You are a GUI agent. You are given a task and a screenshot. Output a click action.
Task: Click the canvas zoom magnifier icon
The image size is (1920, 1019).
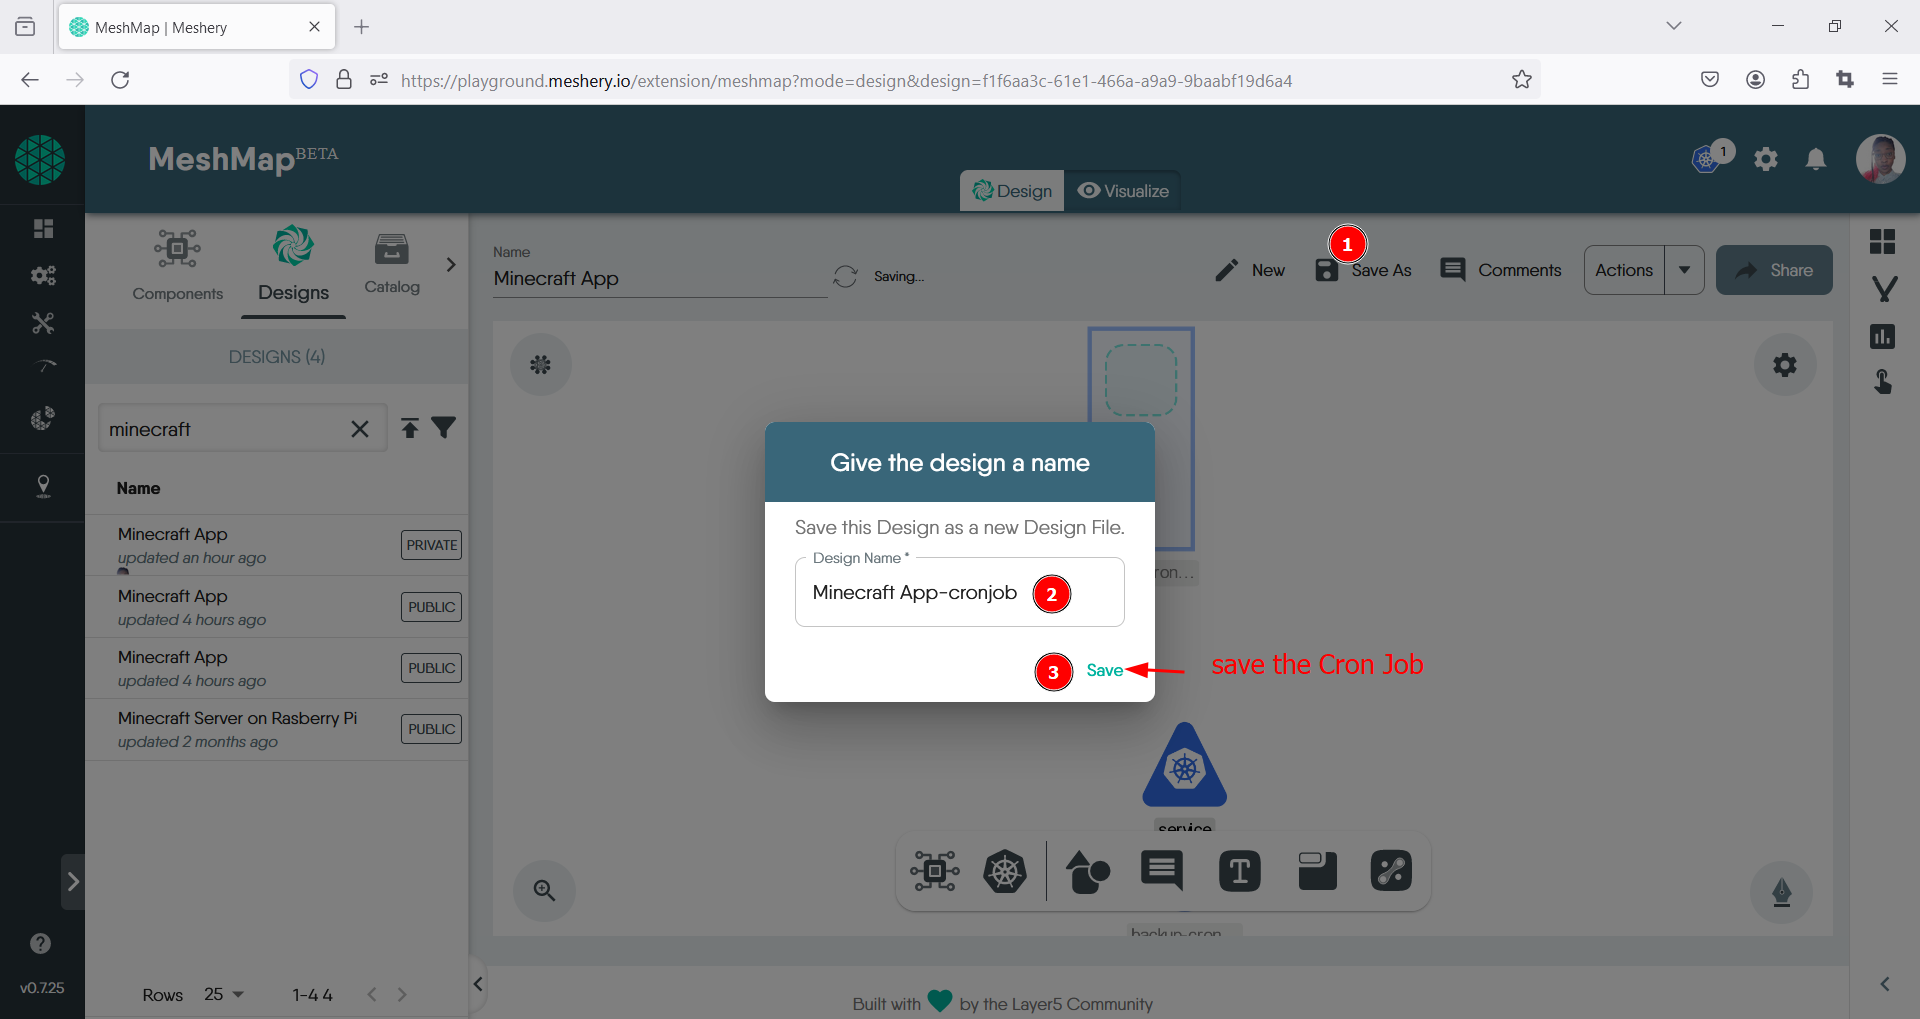pyautogui.click(x=544, y=890)
